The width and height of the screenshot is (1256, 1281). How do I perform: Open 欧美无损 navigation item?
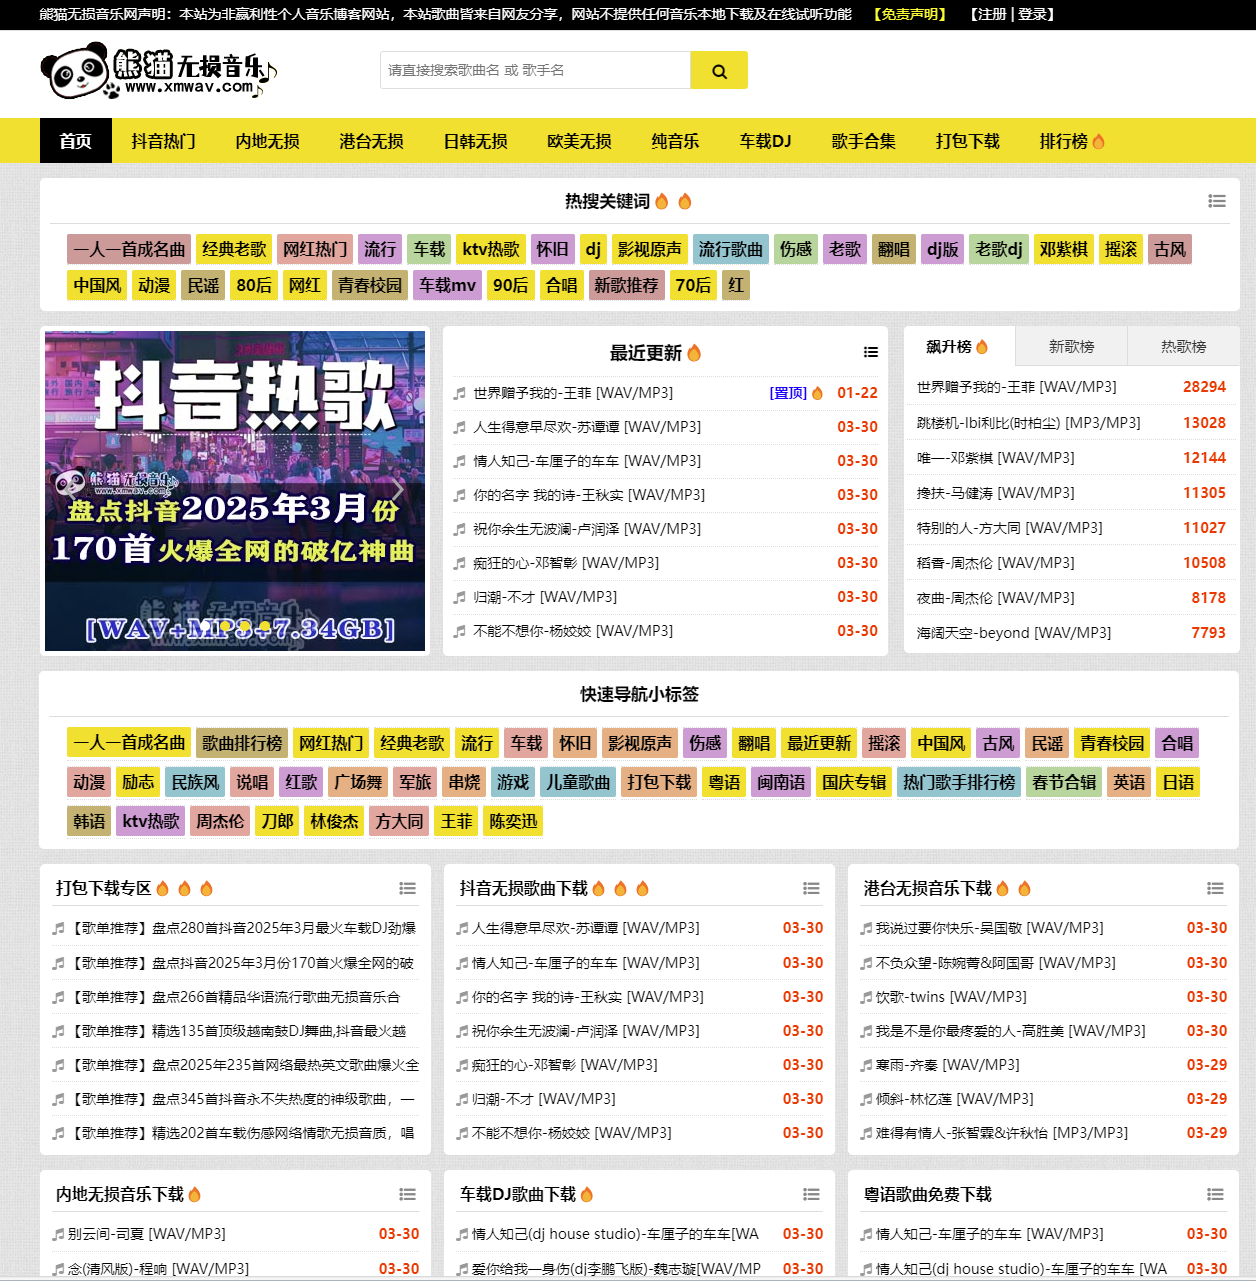pos(579,141)
